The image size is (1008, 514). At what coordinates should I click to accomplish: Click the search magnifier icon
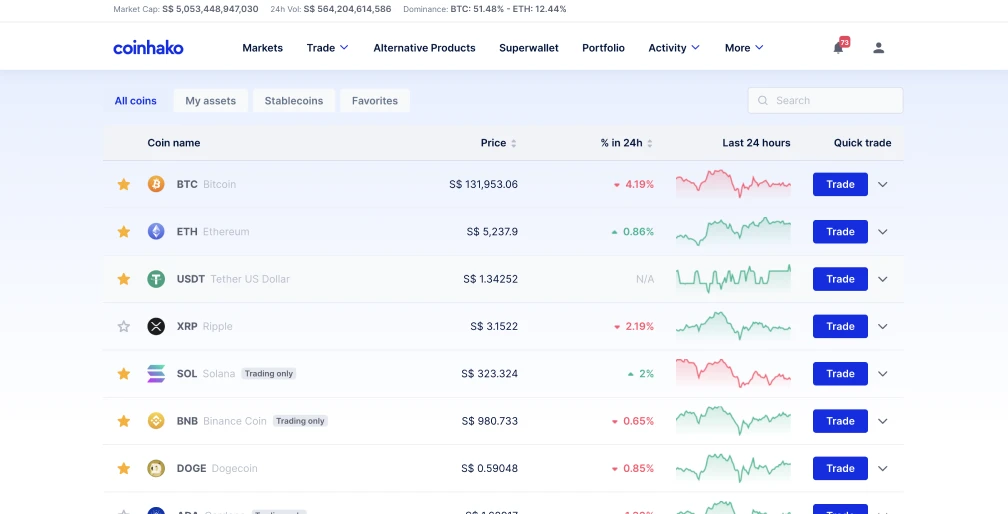pyautogui.click(x=763, y=100)
